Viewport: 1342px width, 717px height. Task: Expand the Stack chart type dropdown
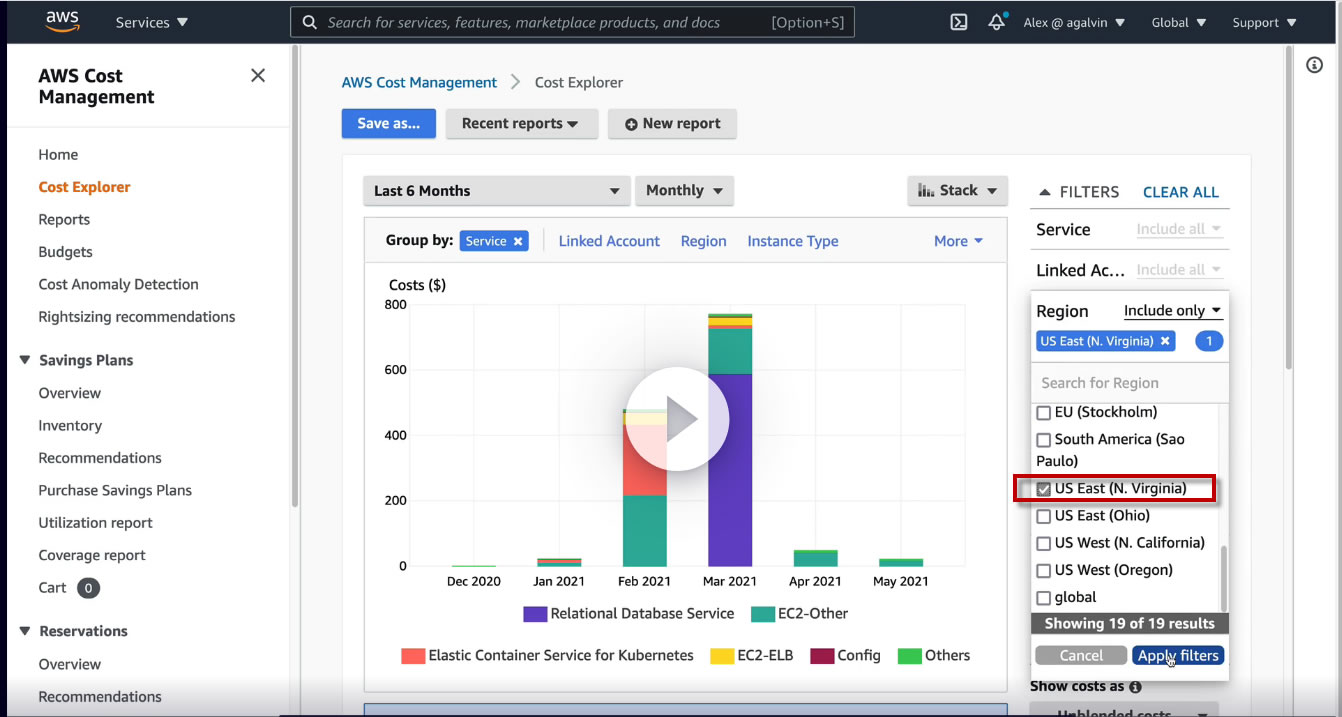(x=957, y=191)
